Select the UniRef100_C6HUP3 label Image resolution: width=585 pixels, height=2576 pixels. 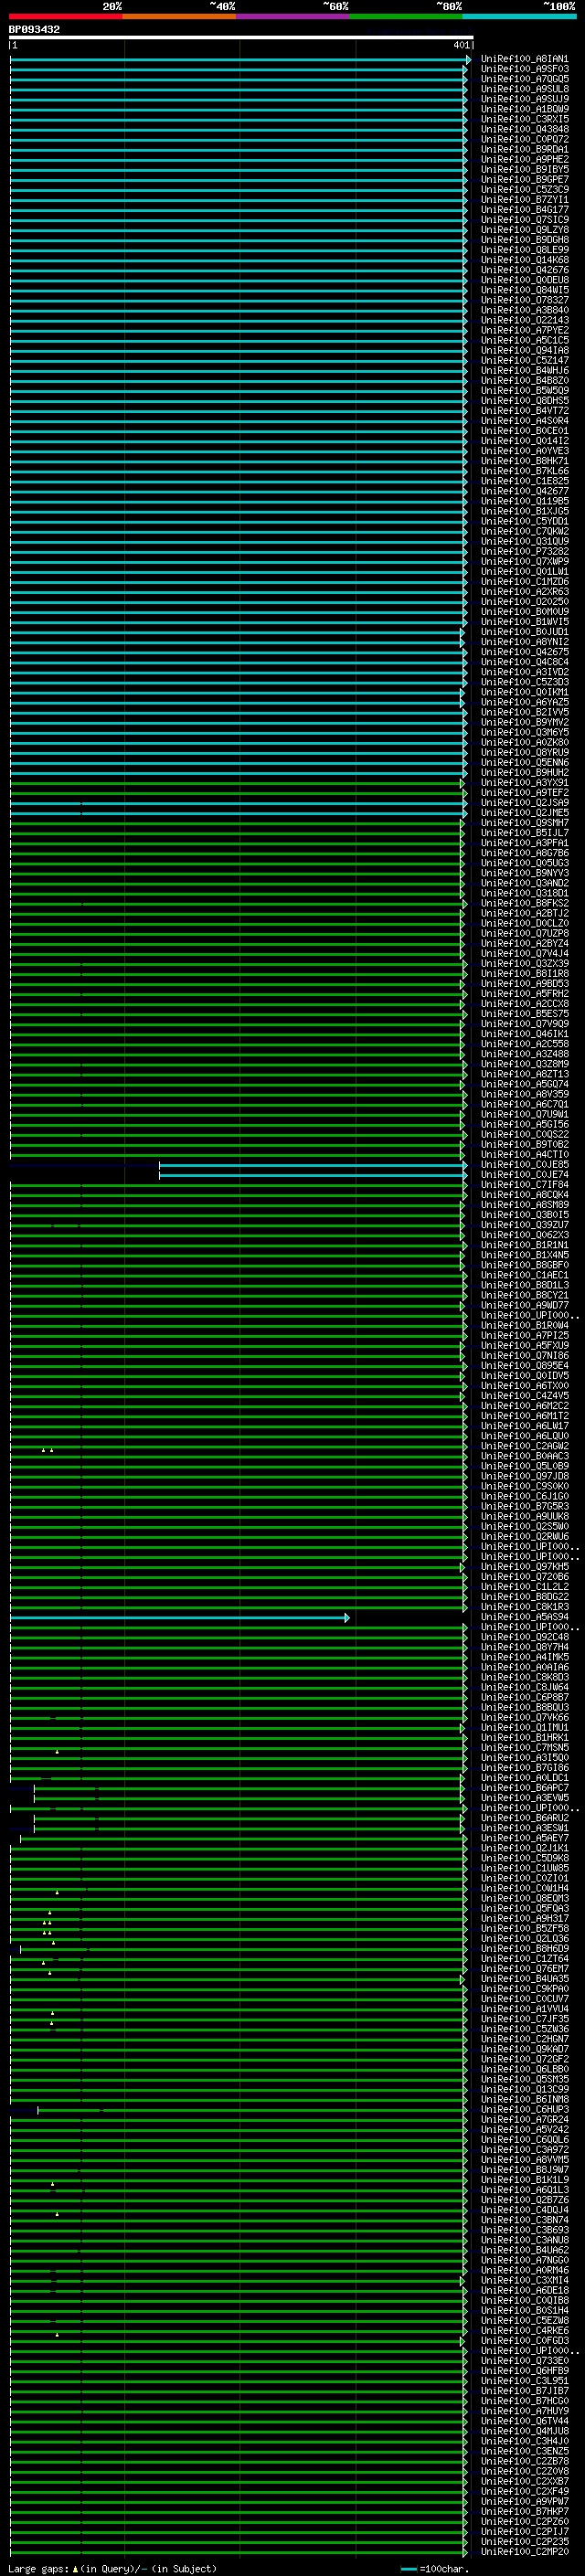(524, 2110)
